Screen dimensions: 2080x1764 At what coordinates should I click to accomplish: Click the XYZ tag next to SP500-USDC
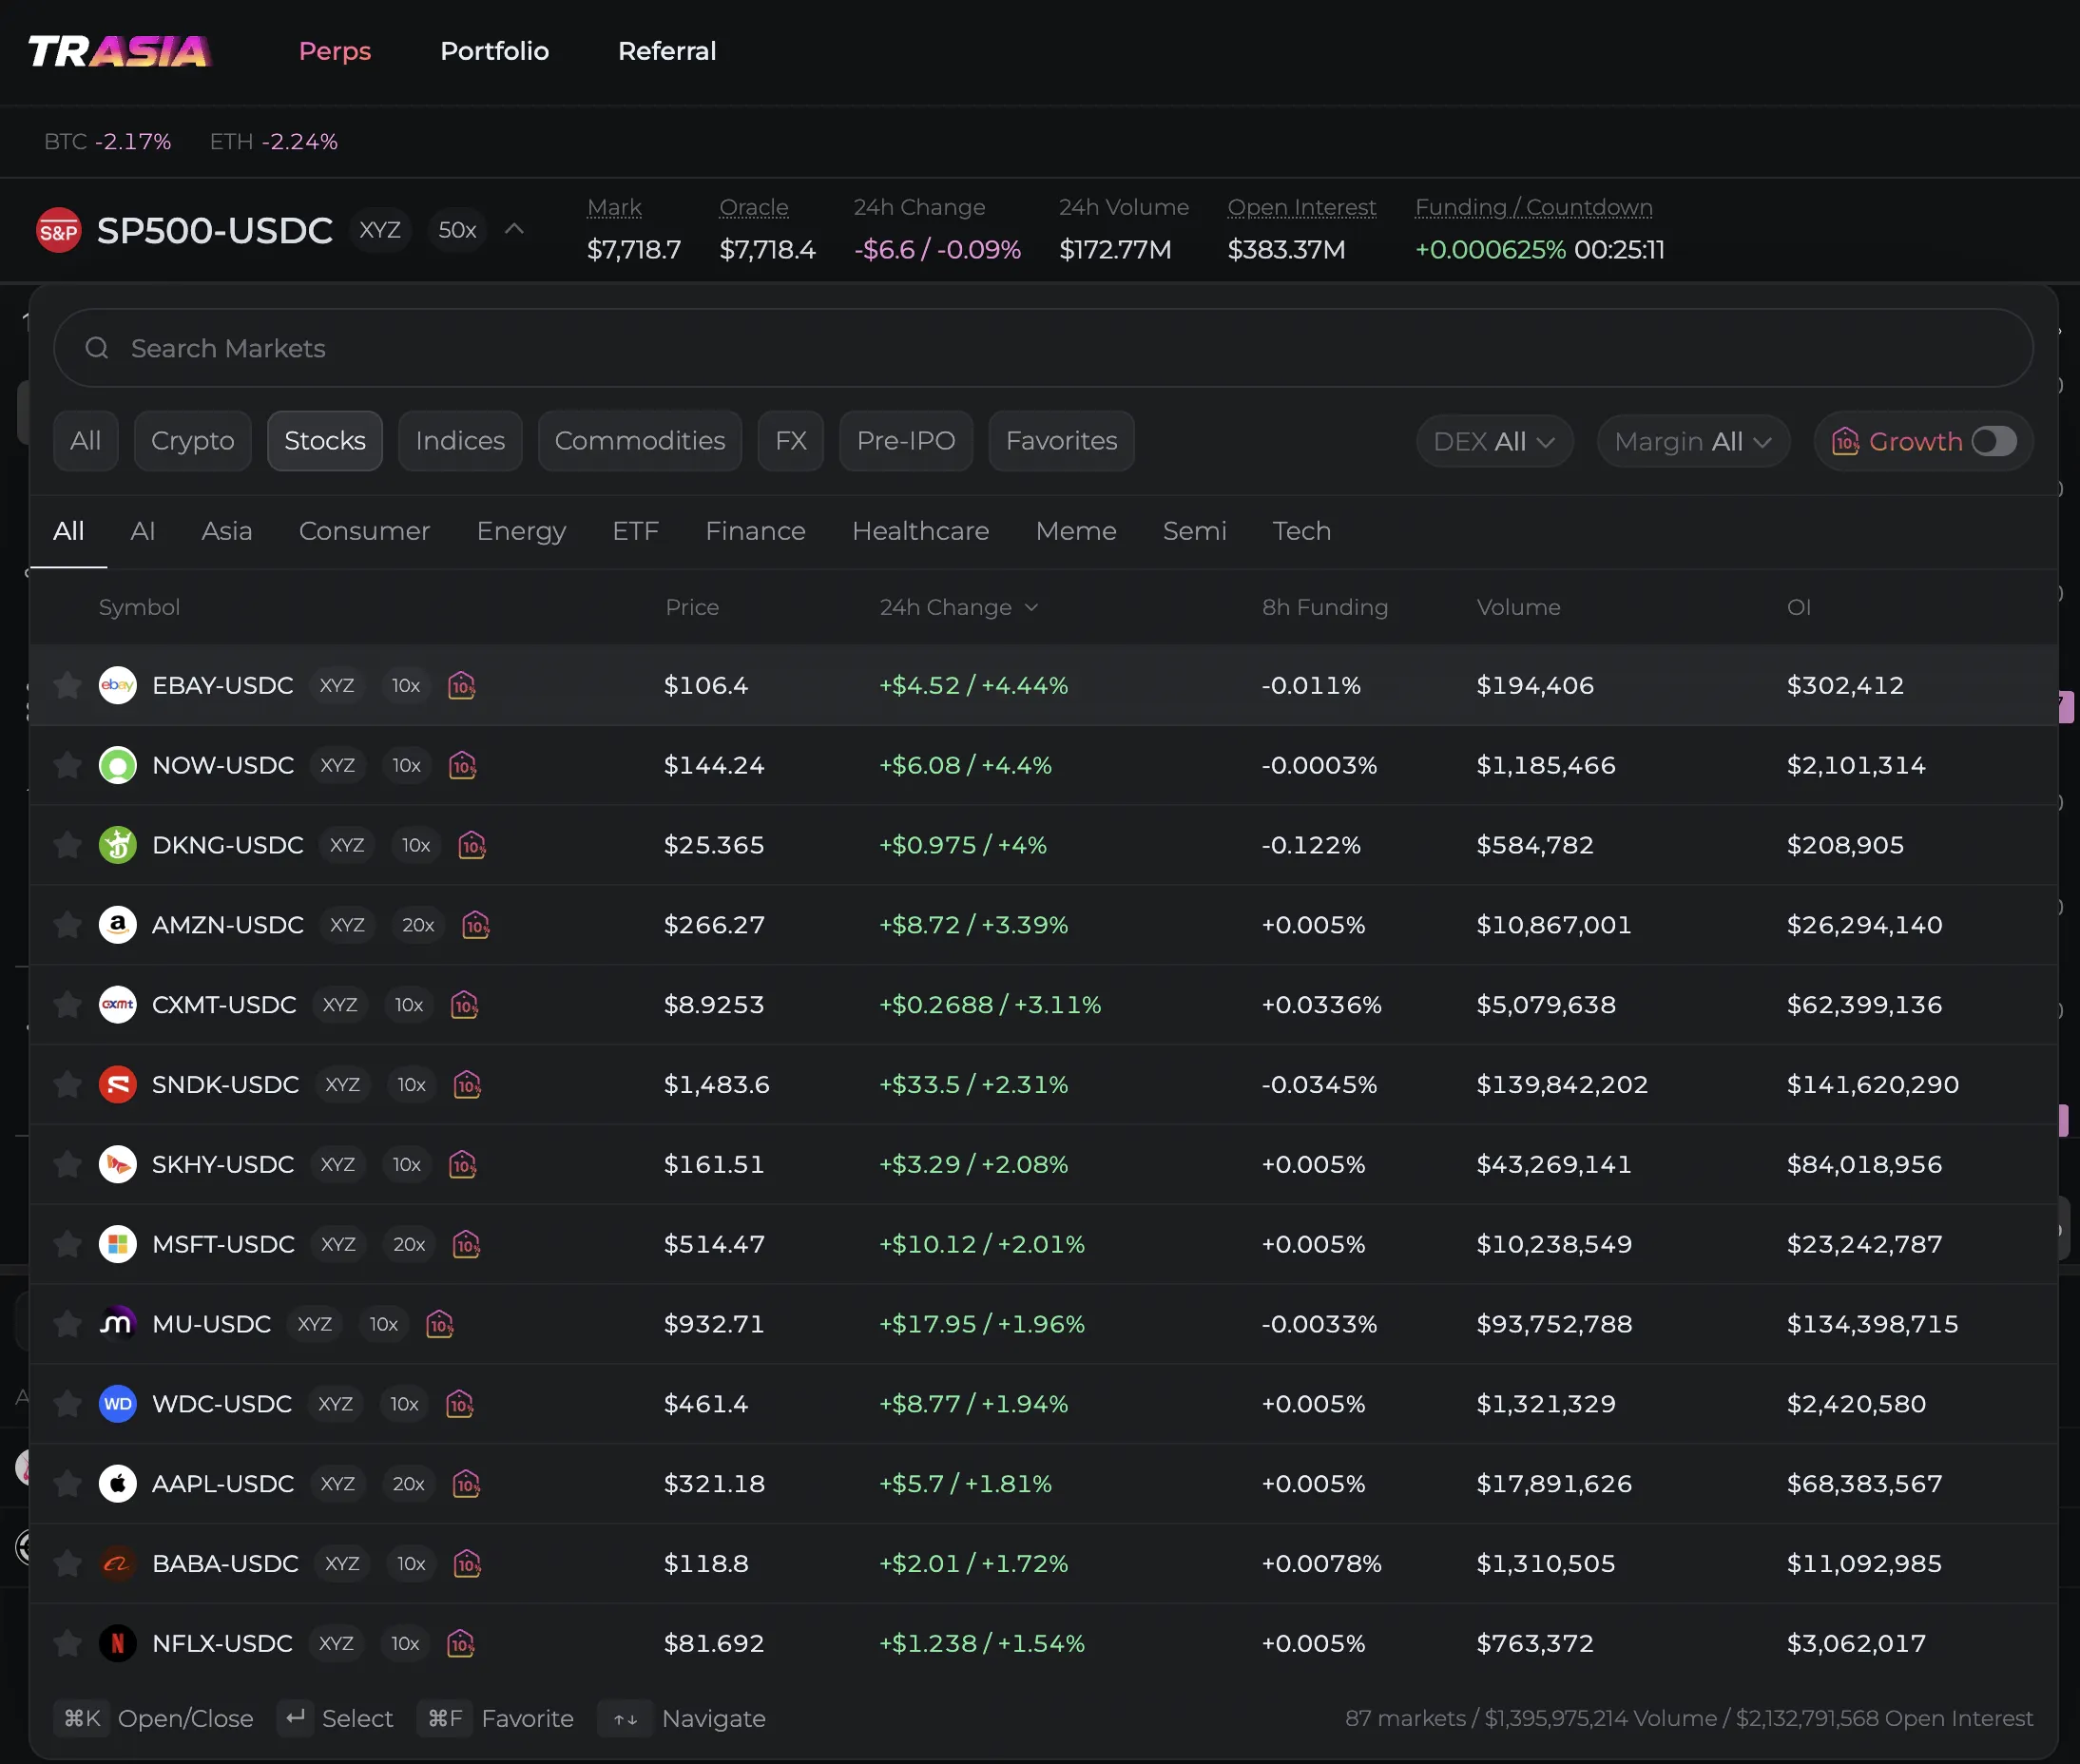[x=380, y=230]
